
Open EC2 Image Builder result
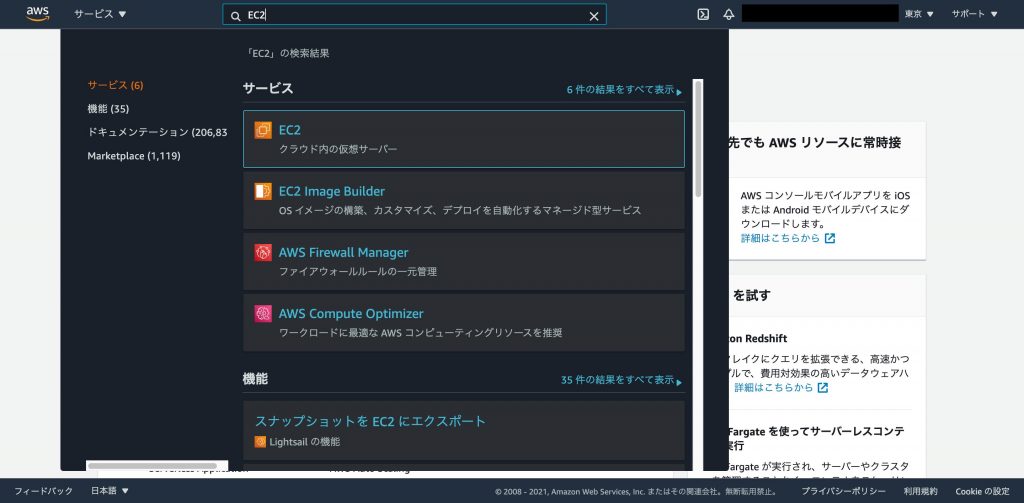(x=464, y=201)
